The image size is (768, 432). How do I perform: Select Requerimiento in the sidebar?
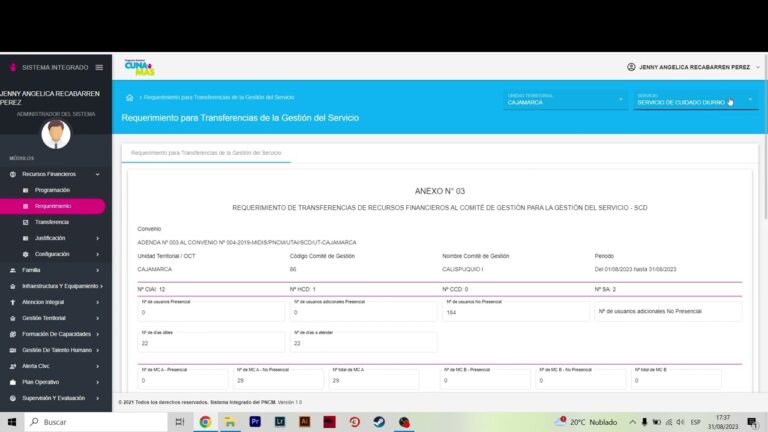[53, 206]
